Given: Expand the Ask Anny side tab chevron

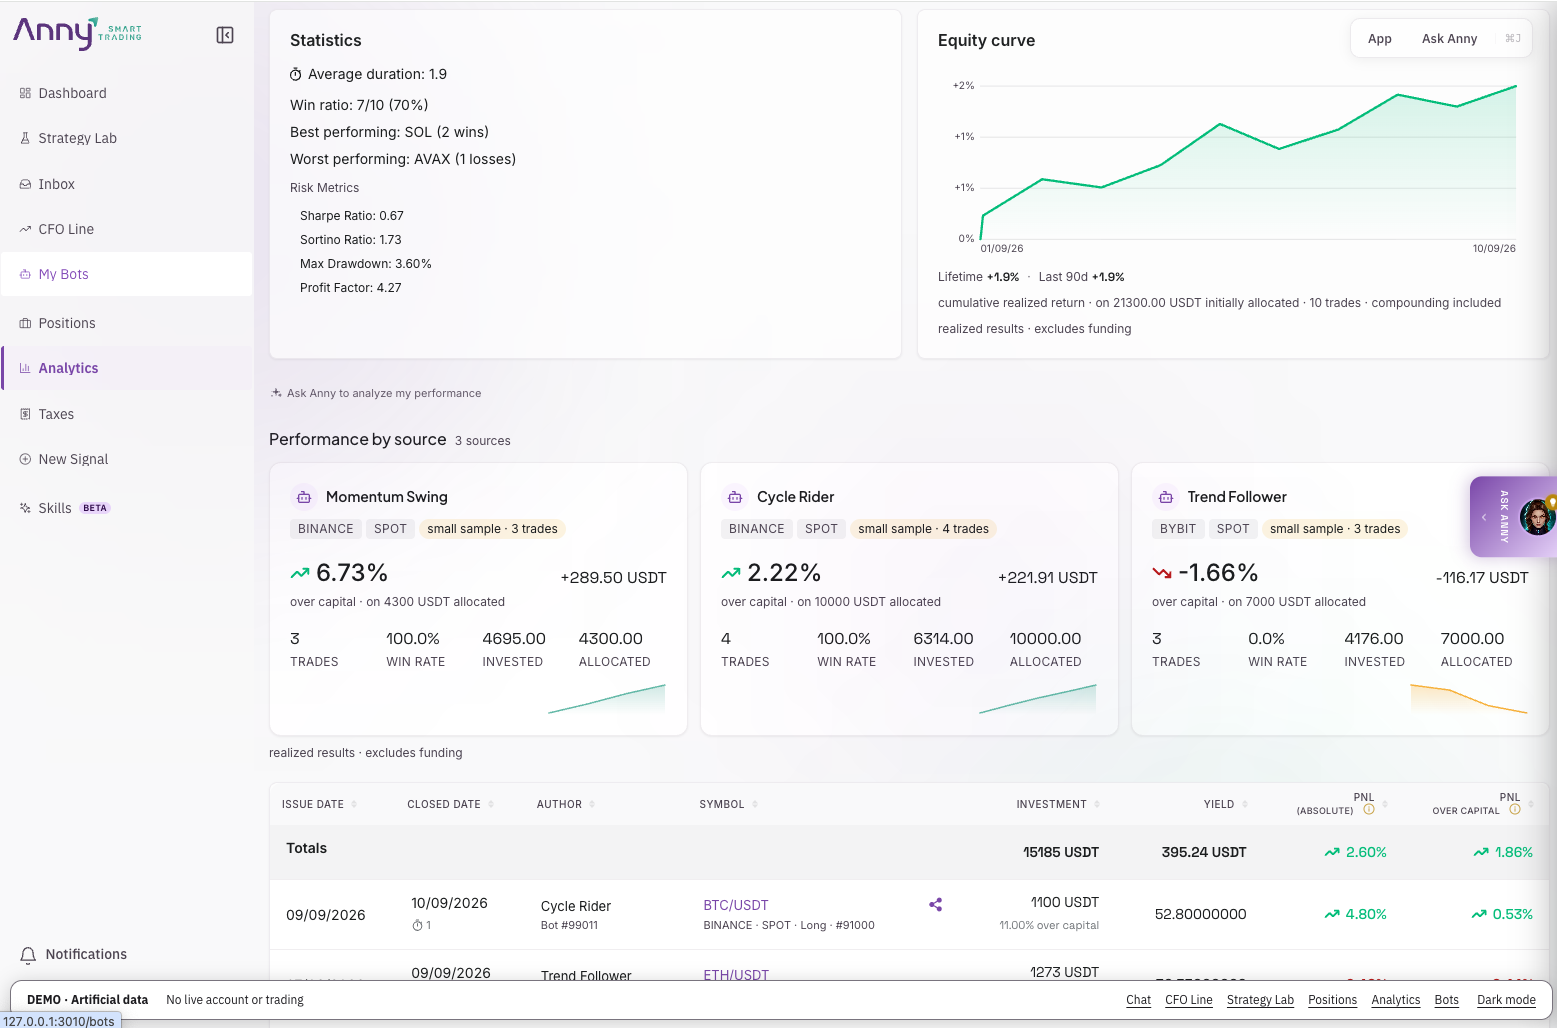Looking at the screenshot, I should [x=1484, y=517].
